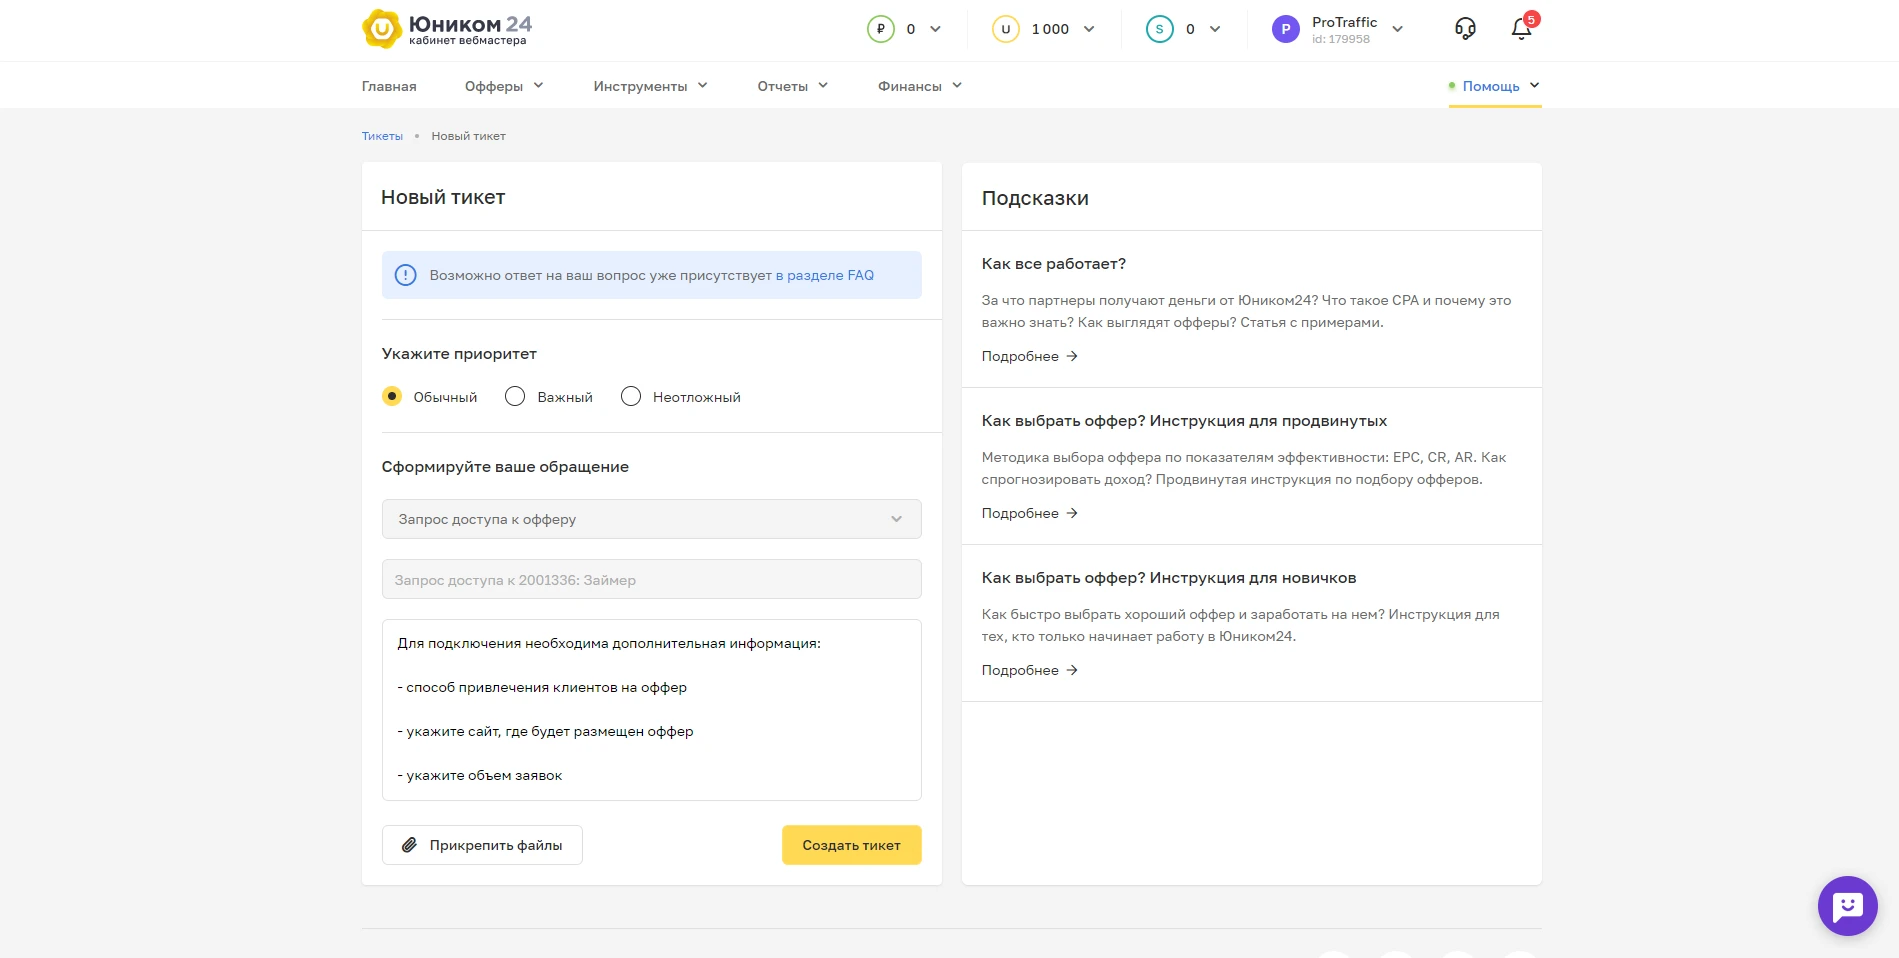Click the paperclip attach icon
This screenshot has width=1899, height=958.
tap(409, 845)
